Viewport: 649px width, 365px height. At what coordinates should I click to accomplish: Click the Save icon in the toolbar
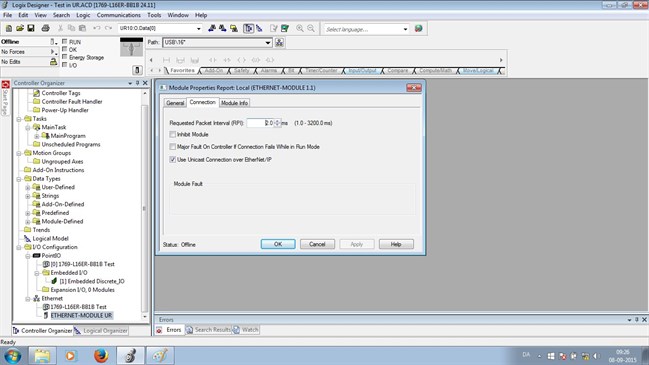point(31,28)
